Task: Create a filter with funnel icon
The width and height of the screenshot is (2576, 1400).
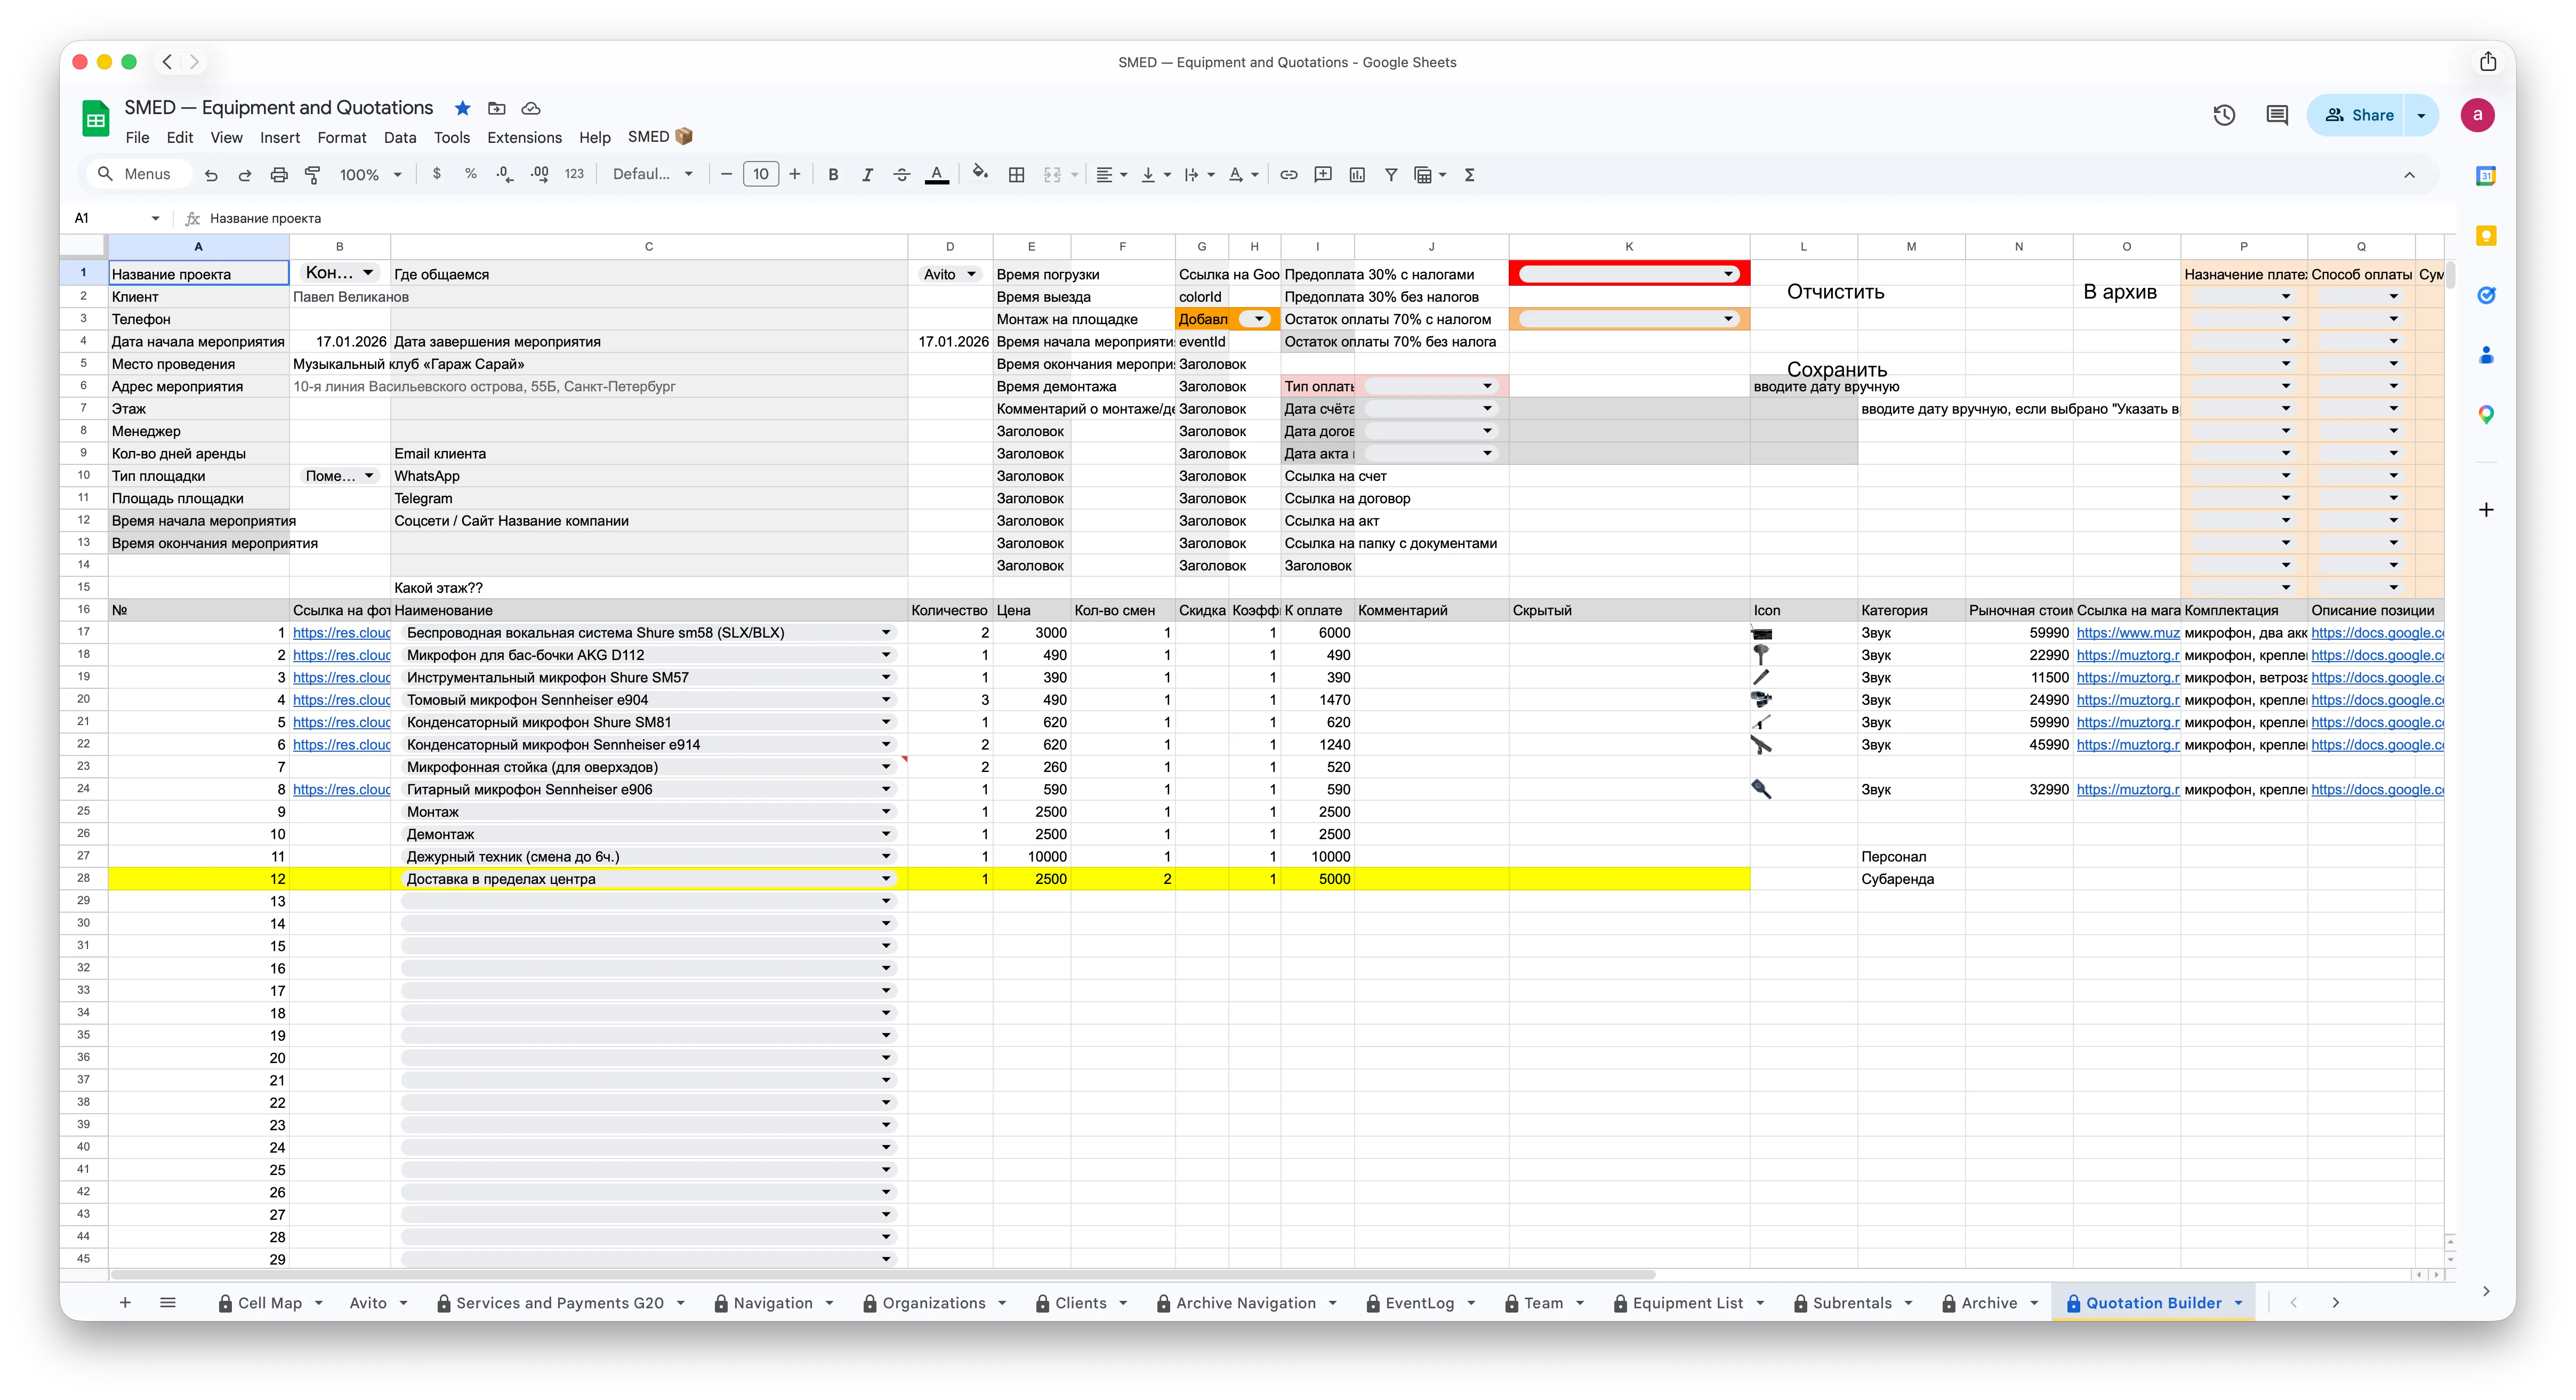Action: coord(1391,175)
